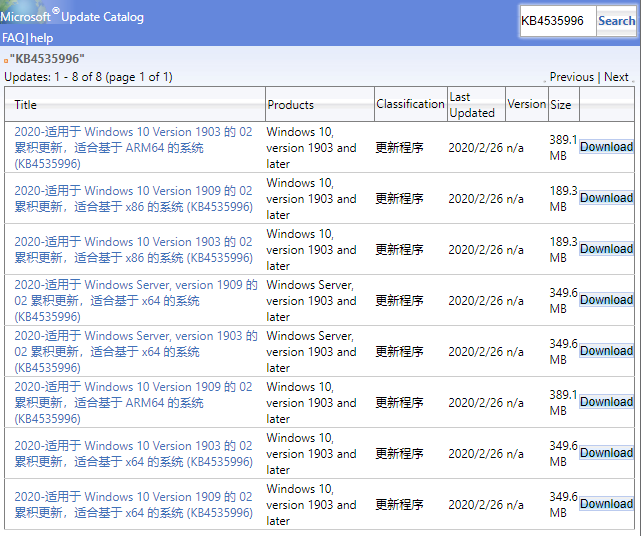The width and height of the screenshot is (641, 536).
Task: Download the Windows 10 1909 x64 update
Action: click(x=606, y=504)
